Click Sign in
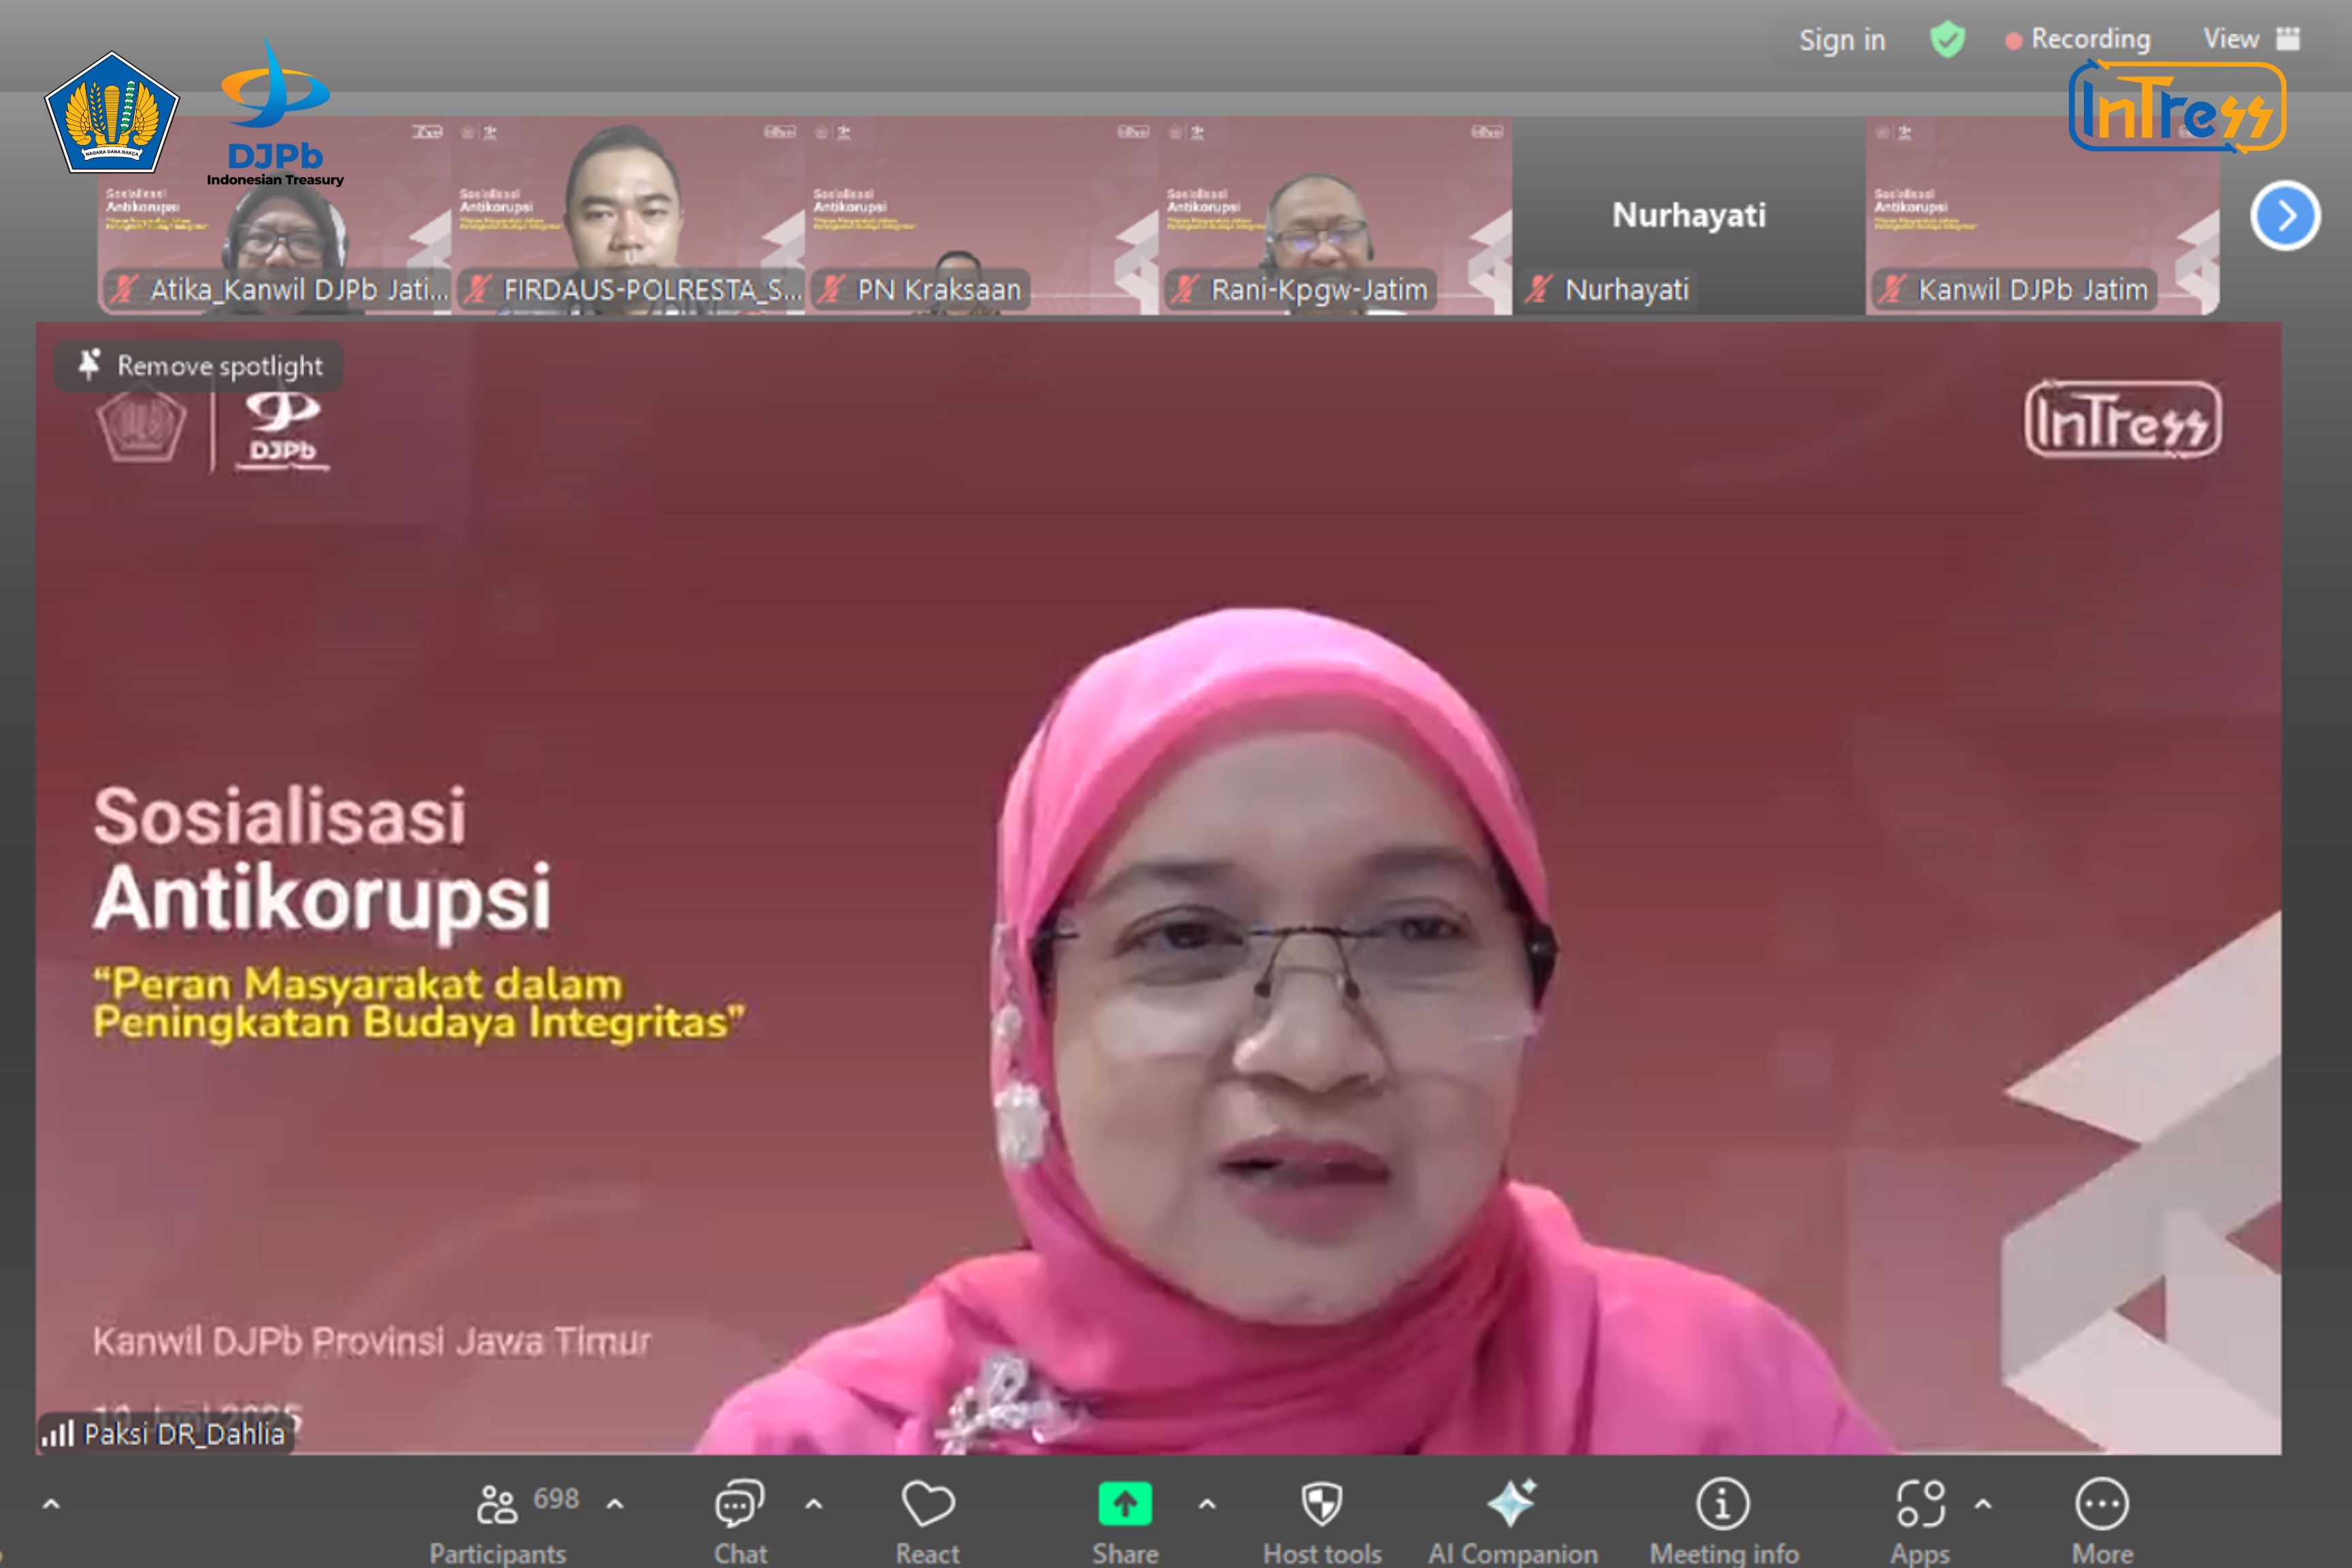 click(x=1842, y=40)
